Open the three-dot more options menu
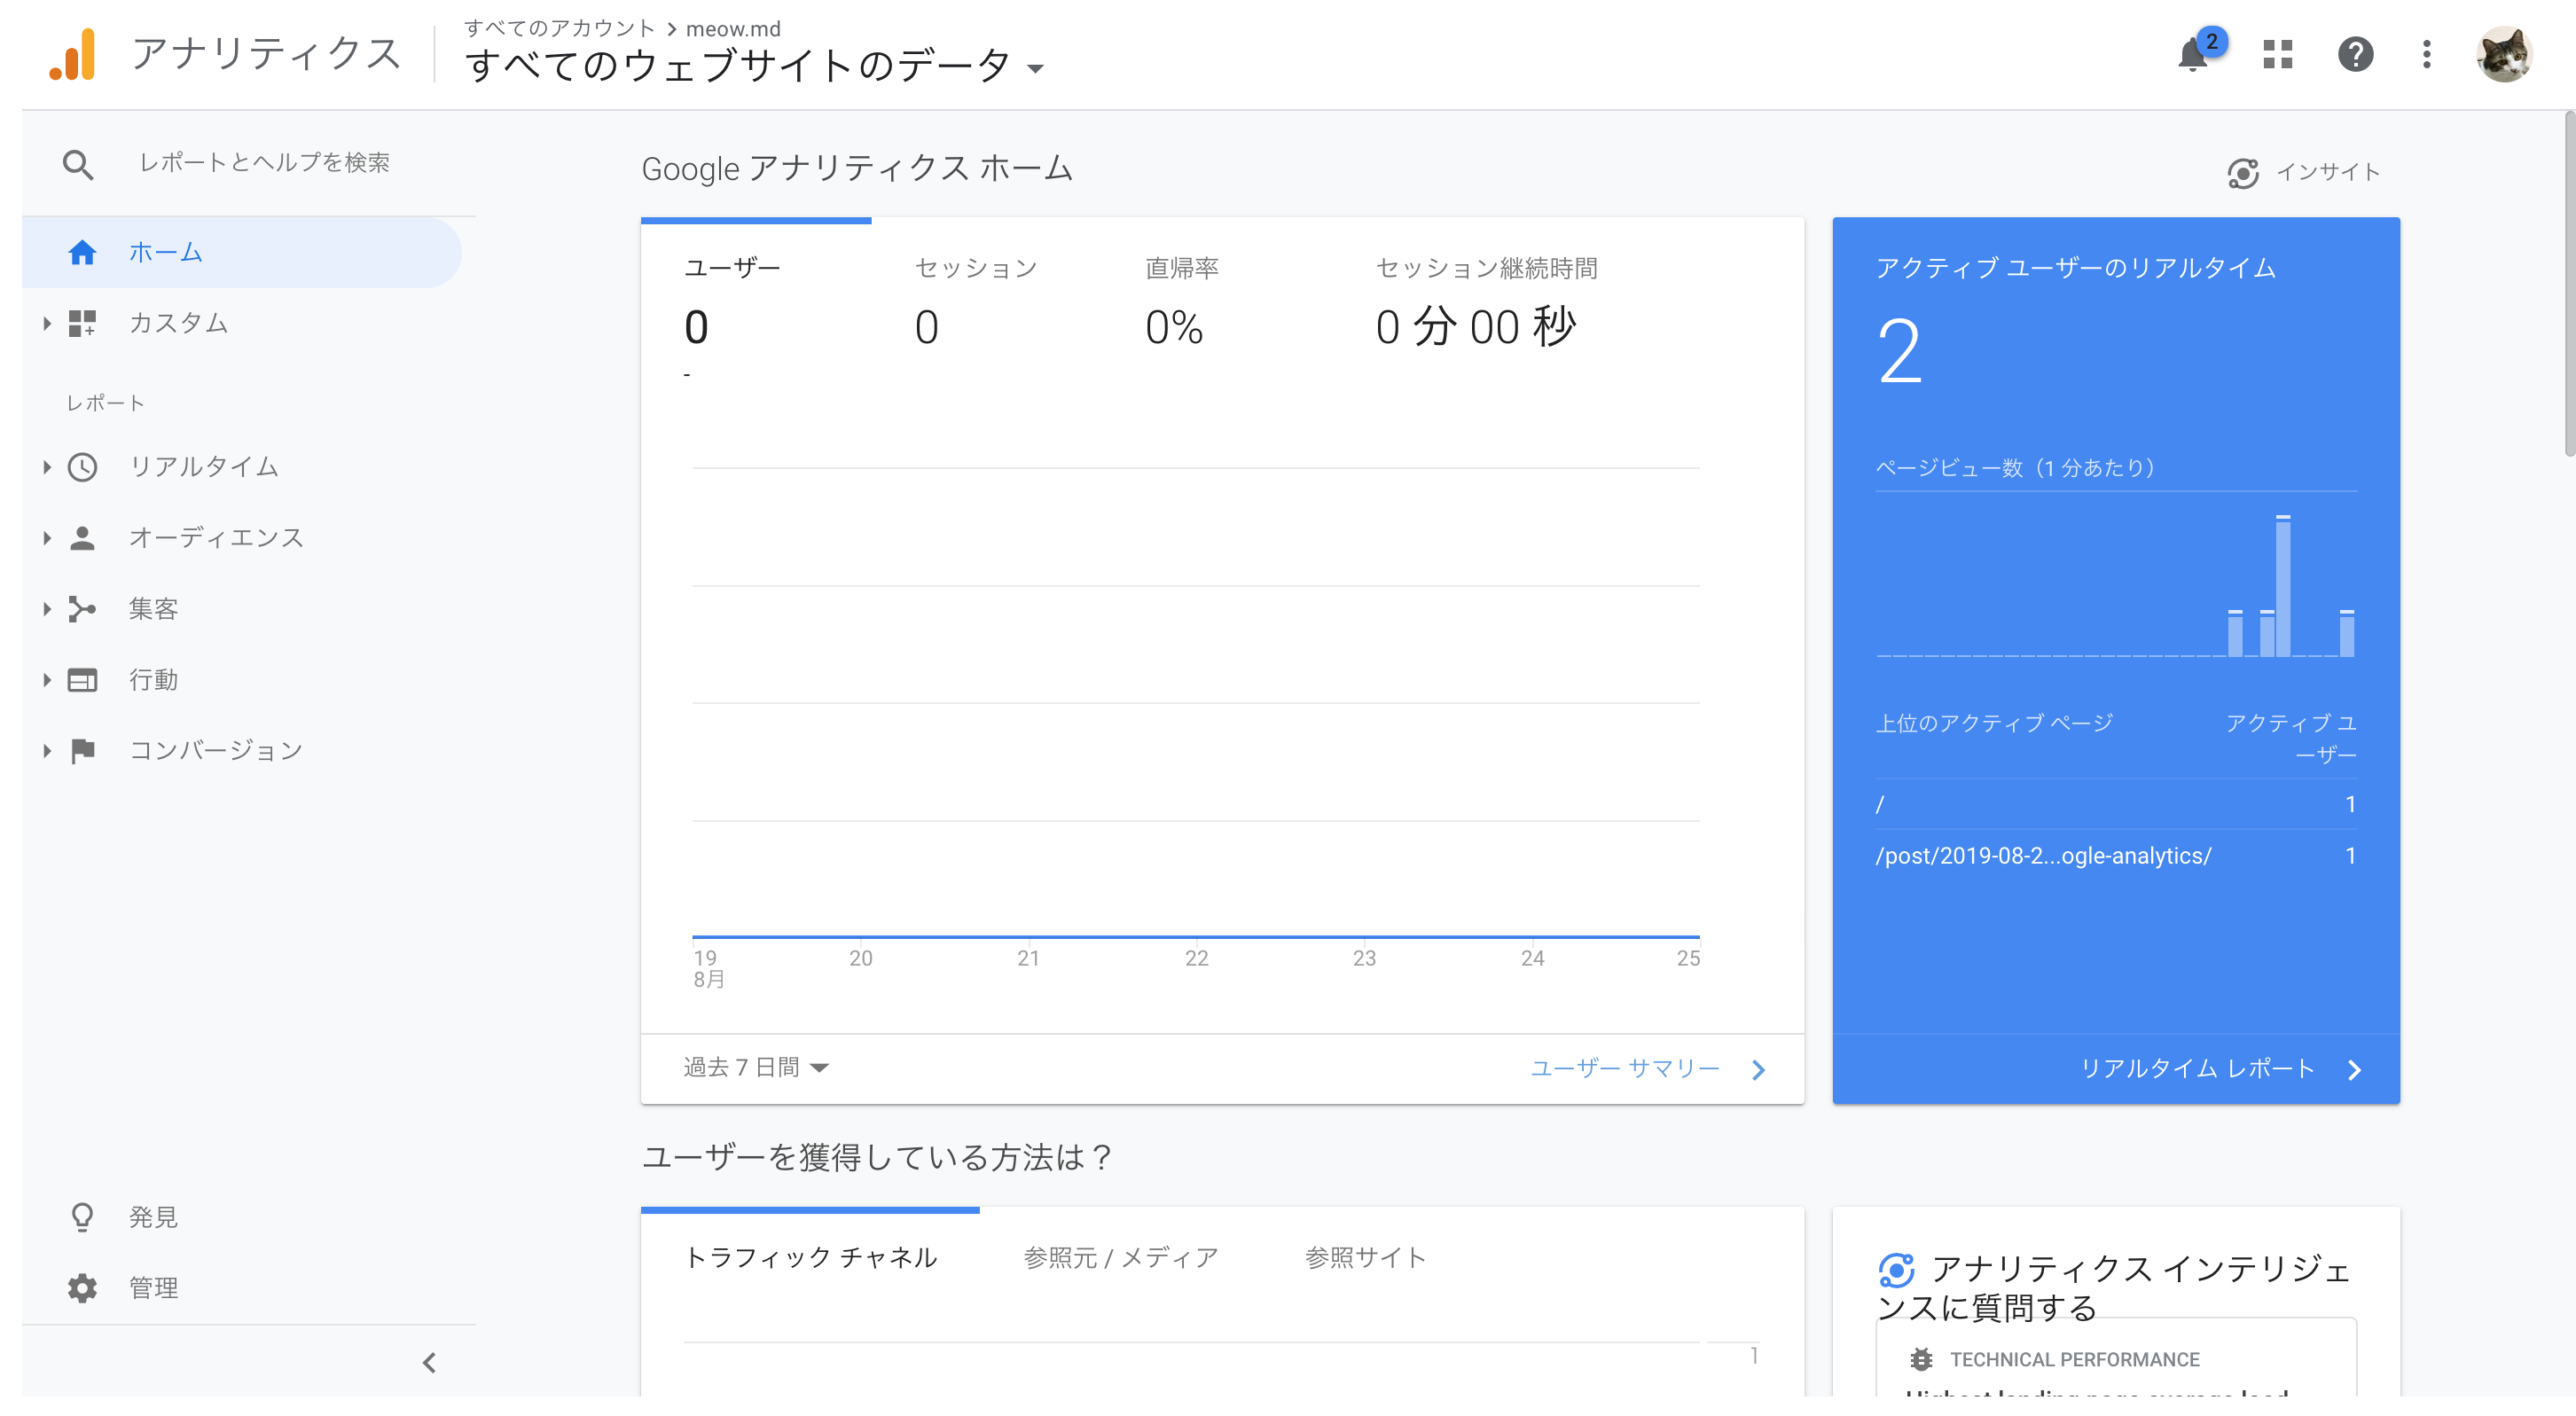 pos(2426,54)
